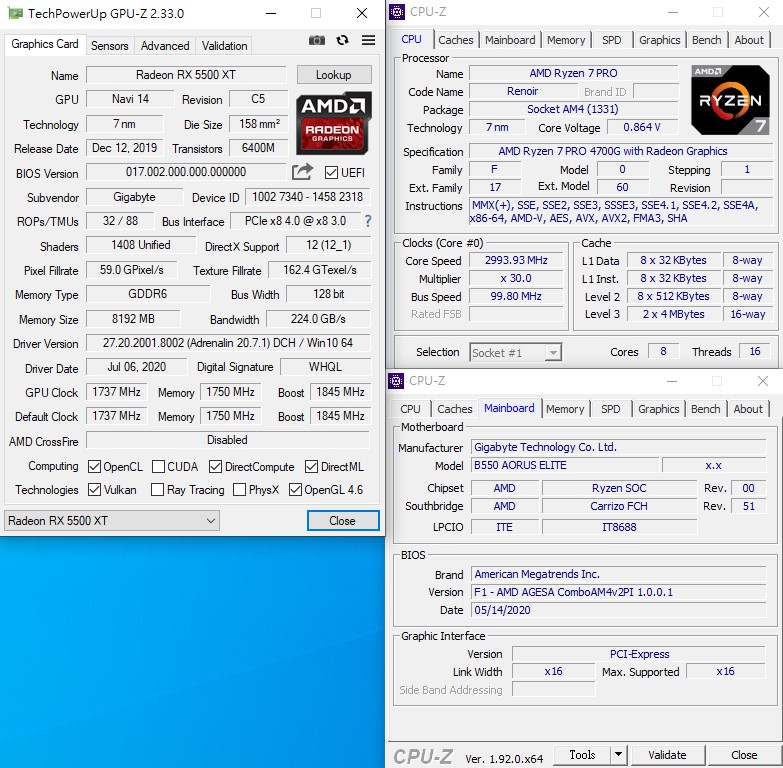Click top CPU-Z window title icon
The image size is (783, 768).
coord(397,12)
